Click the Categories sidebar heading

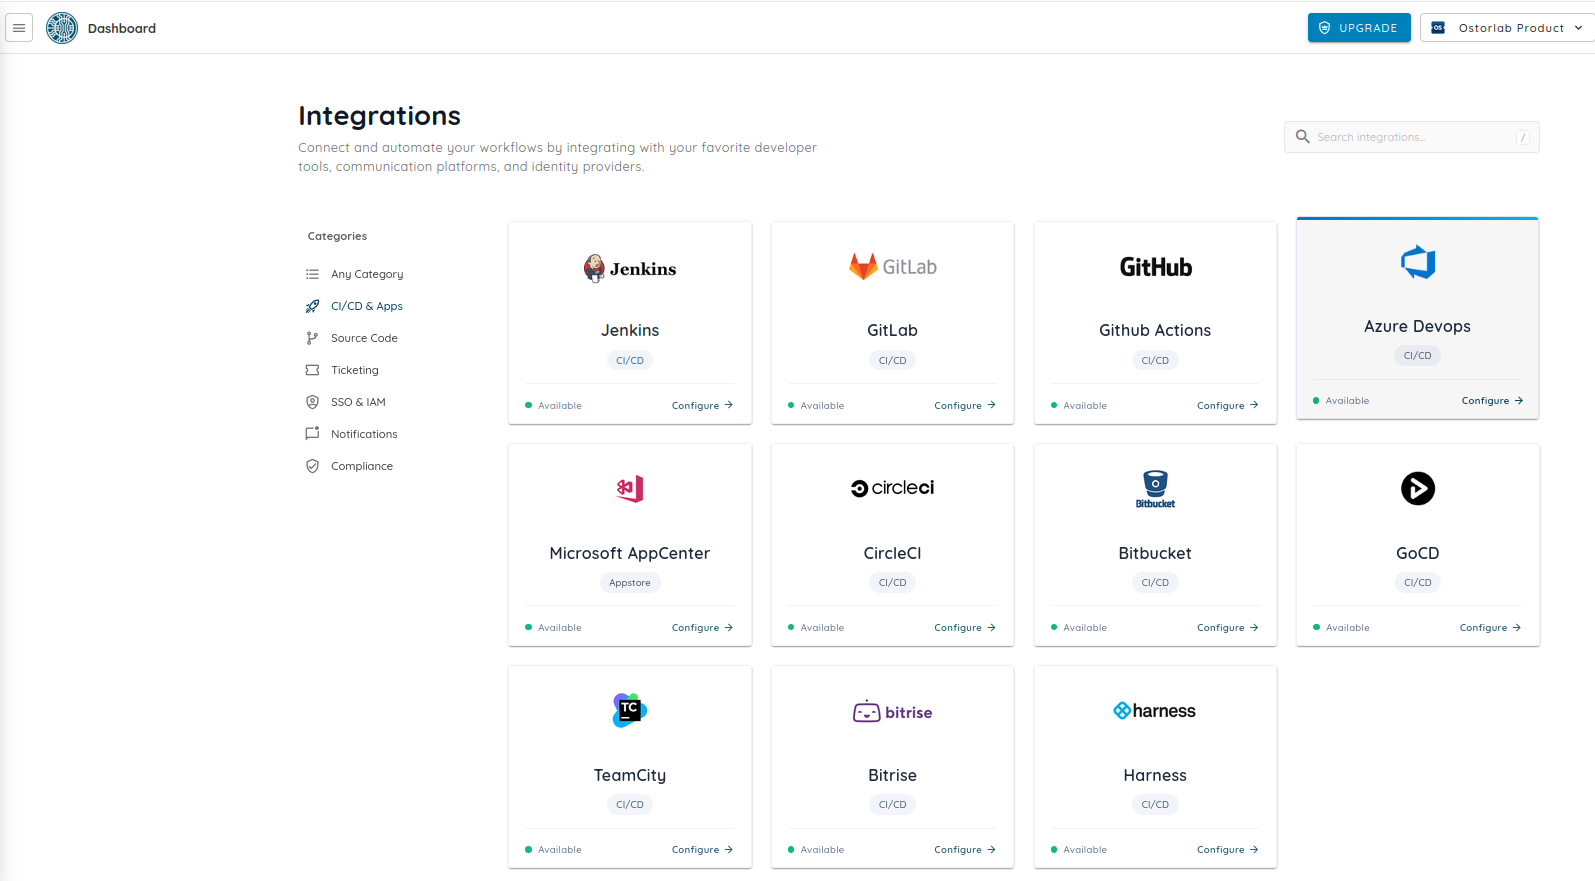(337, 236)
